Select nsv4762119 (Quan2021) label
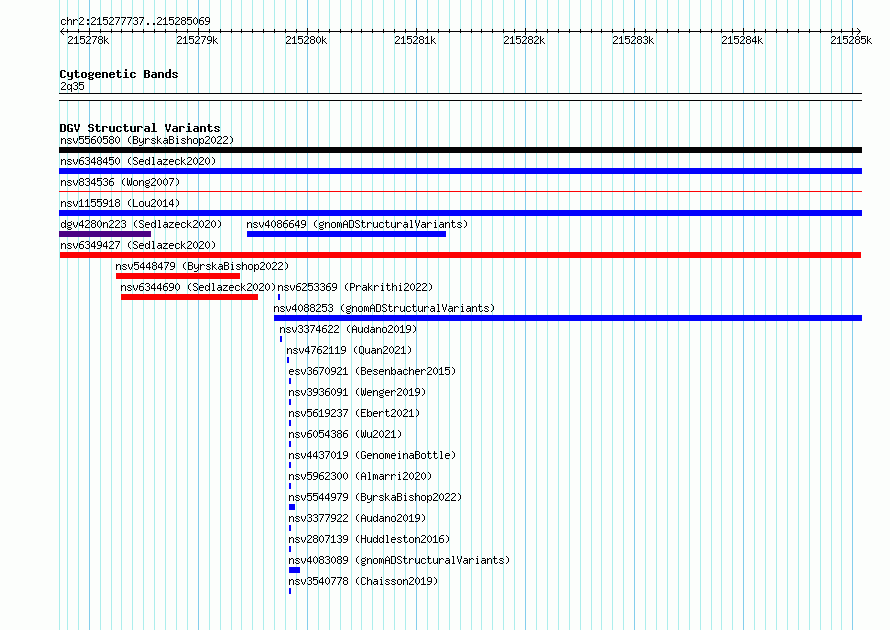890x630 pixels. (x=349, y=350)
